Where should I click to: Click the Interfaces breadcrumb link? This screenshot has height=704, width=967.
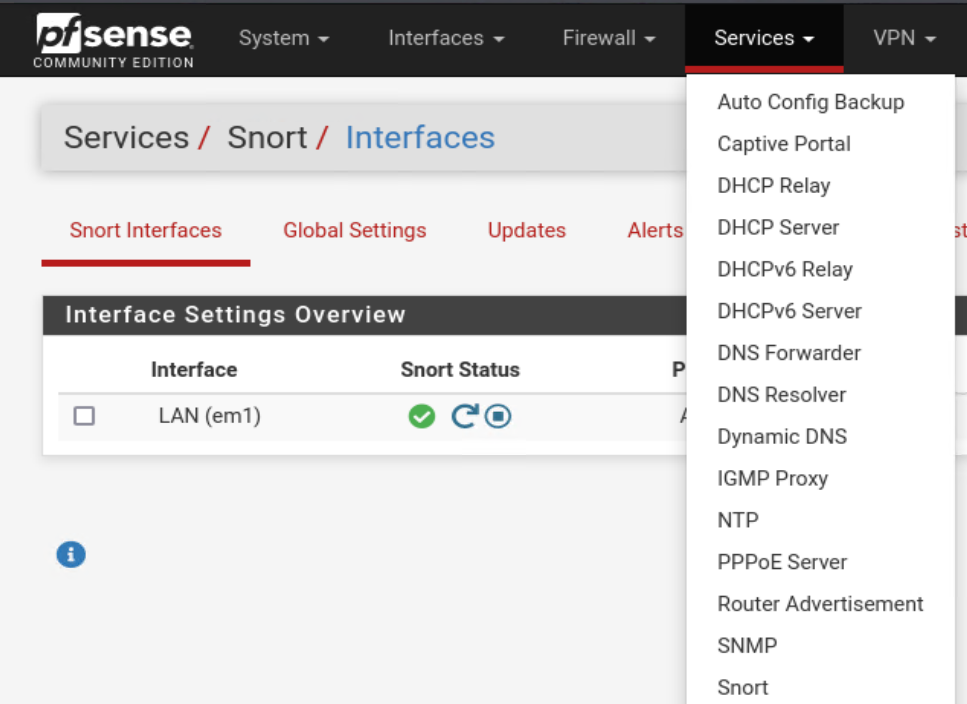[x=420, y=137]
